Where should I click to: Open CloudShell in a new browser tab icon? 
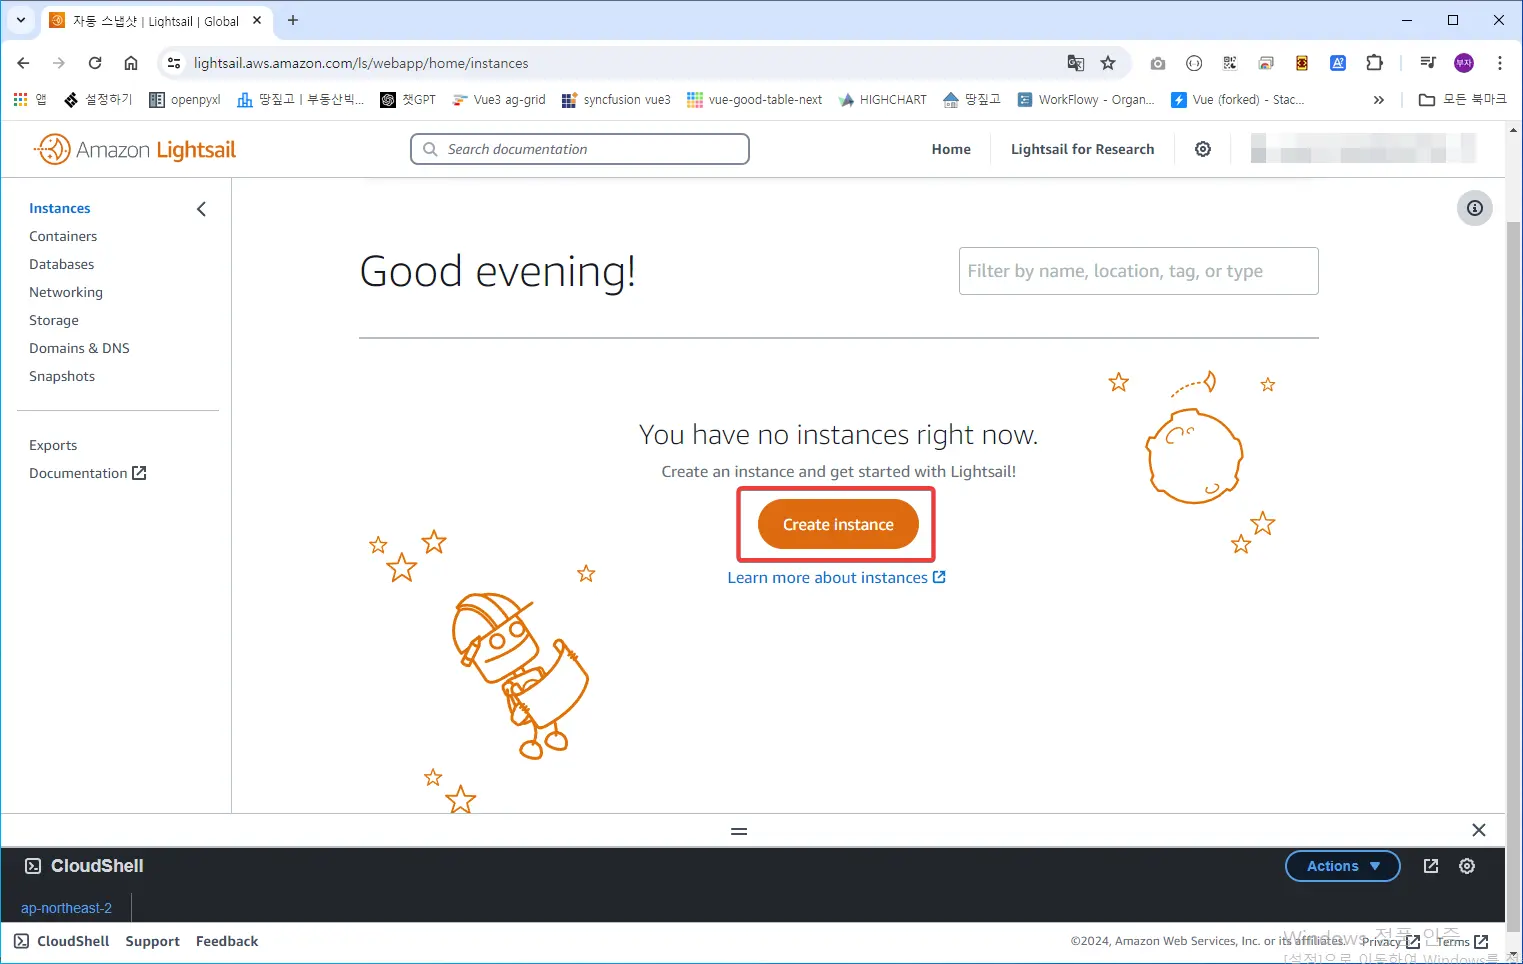point(1430,866)
